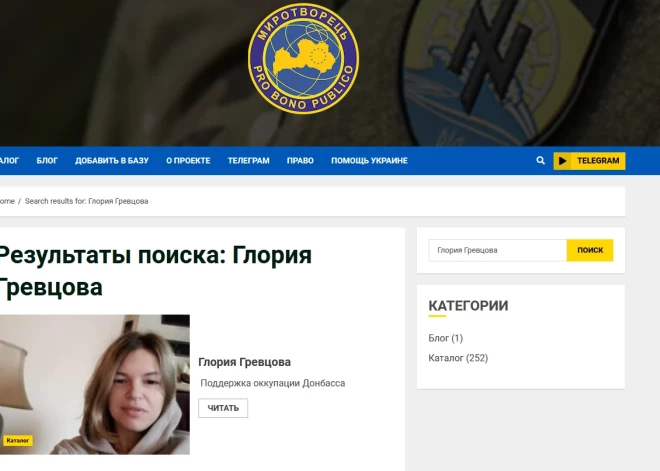Click the КАТЕГОРИИ heading
Screen dimensions: 660x471
point(468,306)
